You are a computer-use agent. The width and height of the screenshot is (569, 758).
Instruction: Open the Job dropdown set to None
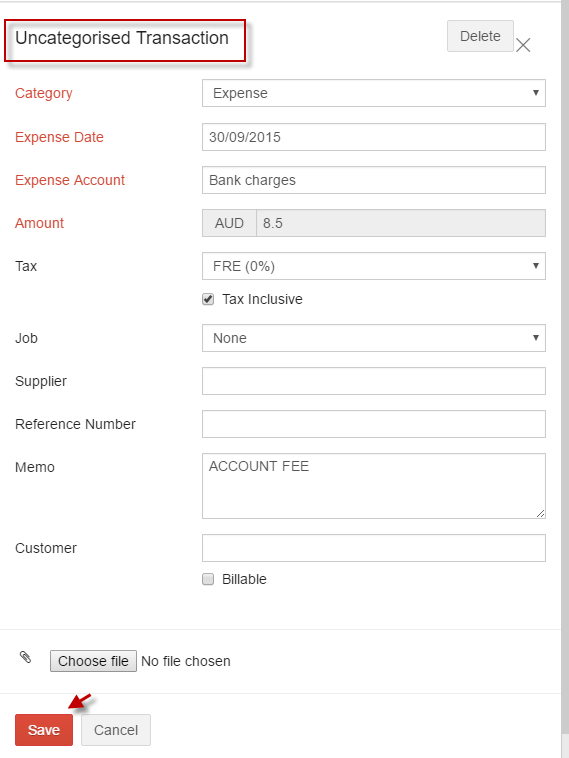[374, 338]
